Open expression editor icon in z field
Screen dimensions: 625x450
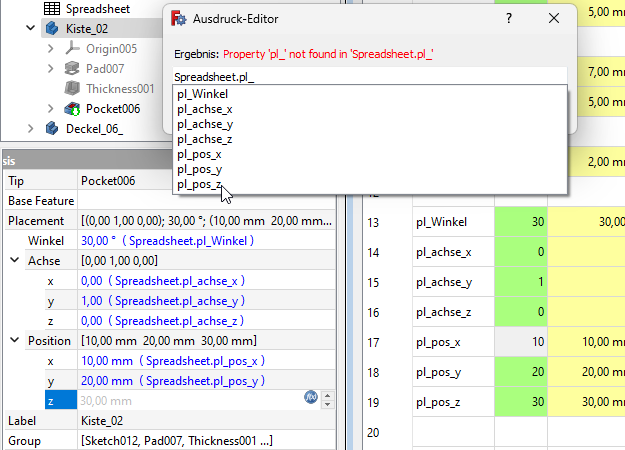pyautogui.click(x=310, y=398)
